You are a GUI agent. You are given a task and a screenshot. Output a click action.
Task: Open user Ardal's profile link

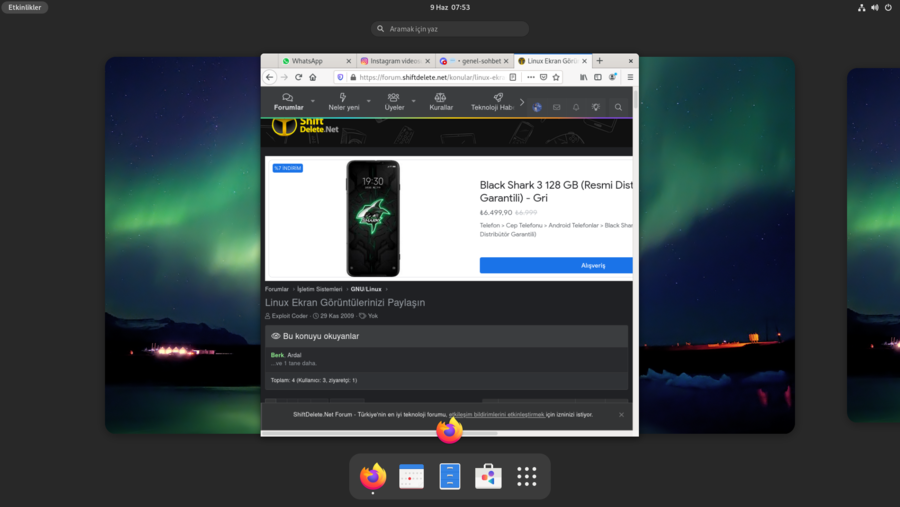coord(294,355)
